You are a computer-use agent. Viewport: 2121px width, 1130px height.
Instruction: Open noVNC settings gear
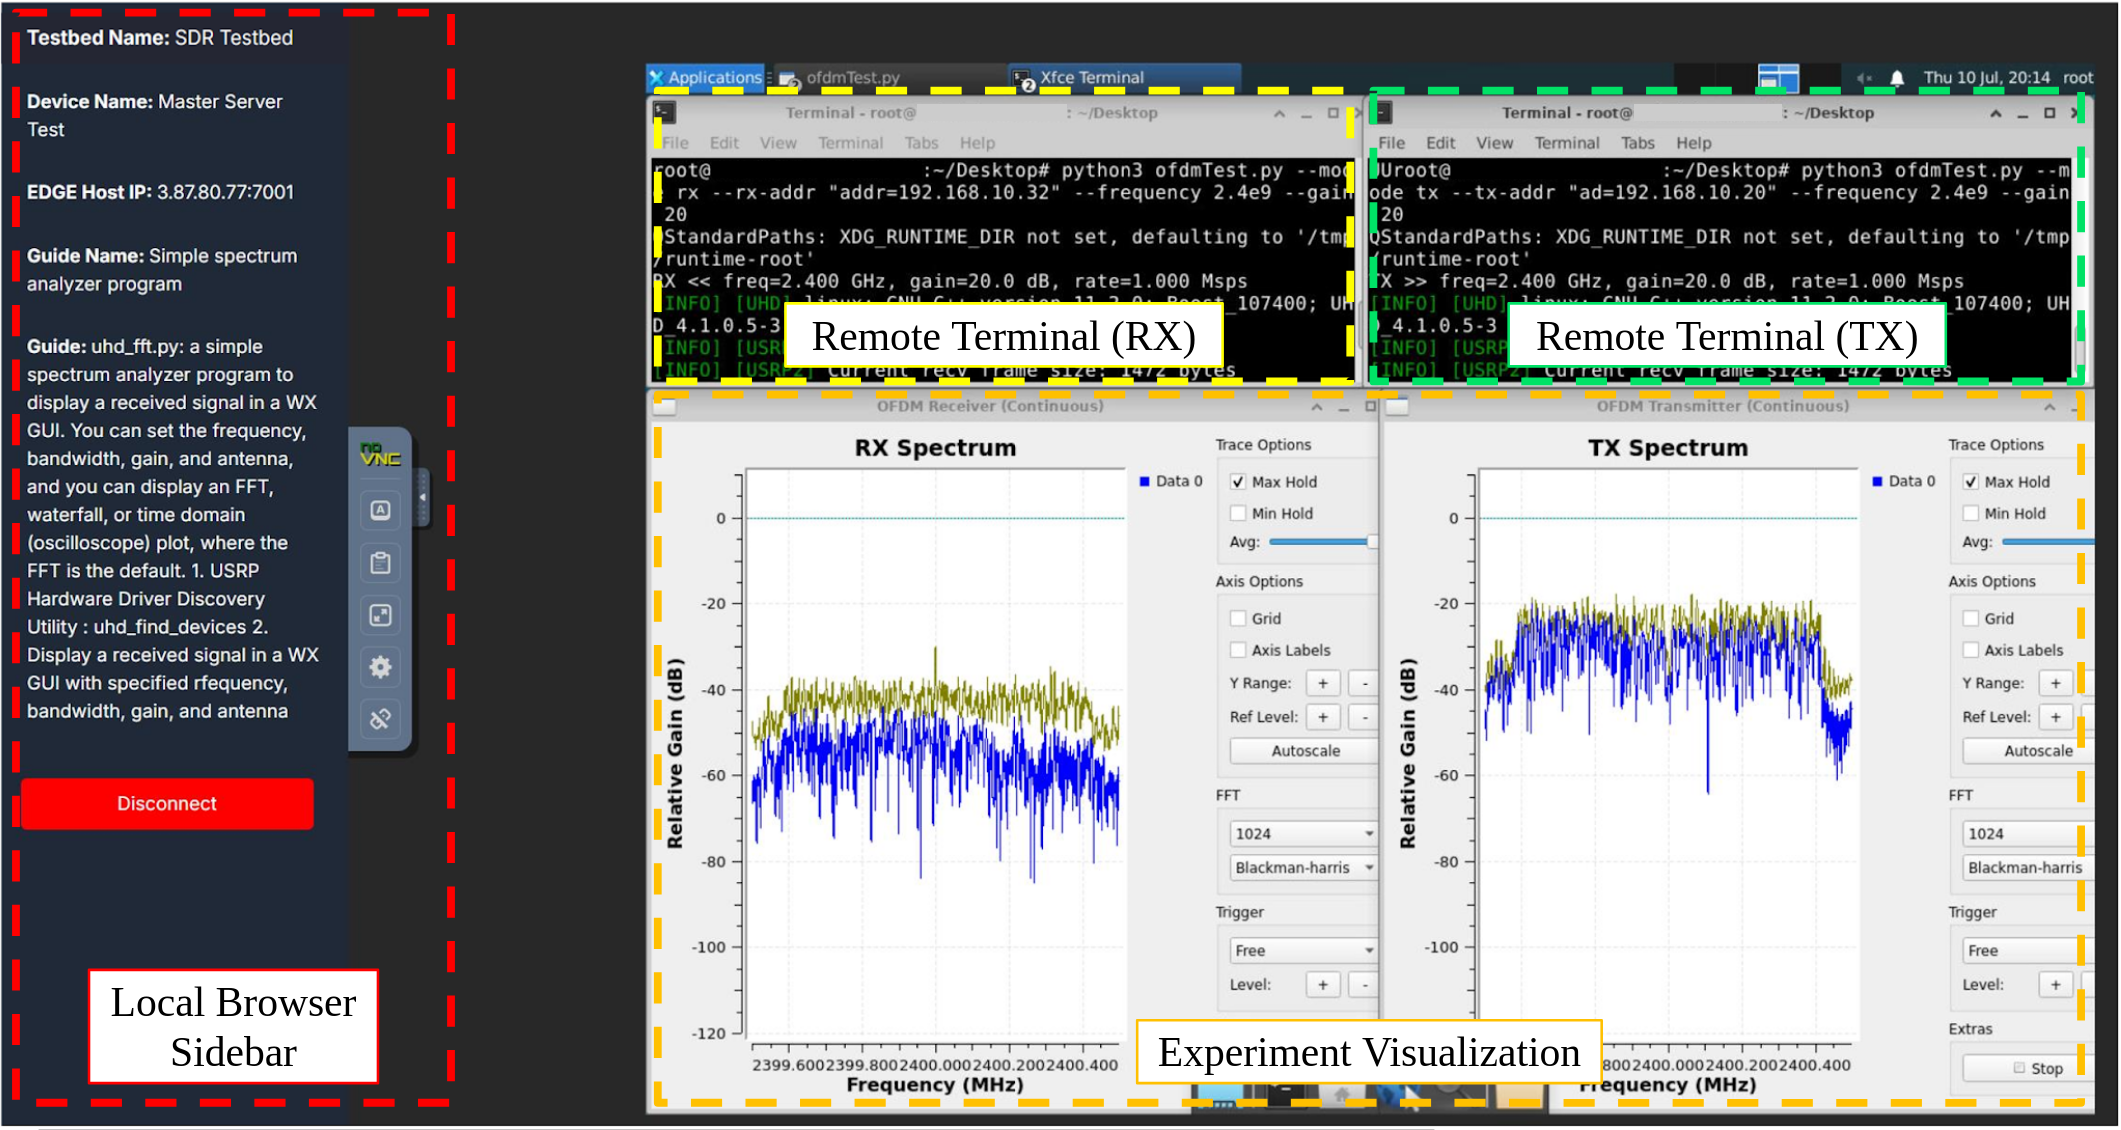pyautogui.click(x=380, y=667)
